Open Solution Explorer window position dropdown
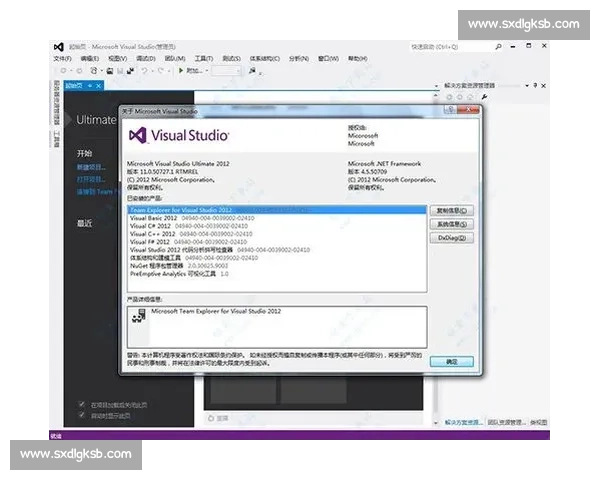 click(527, 85)
